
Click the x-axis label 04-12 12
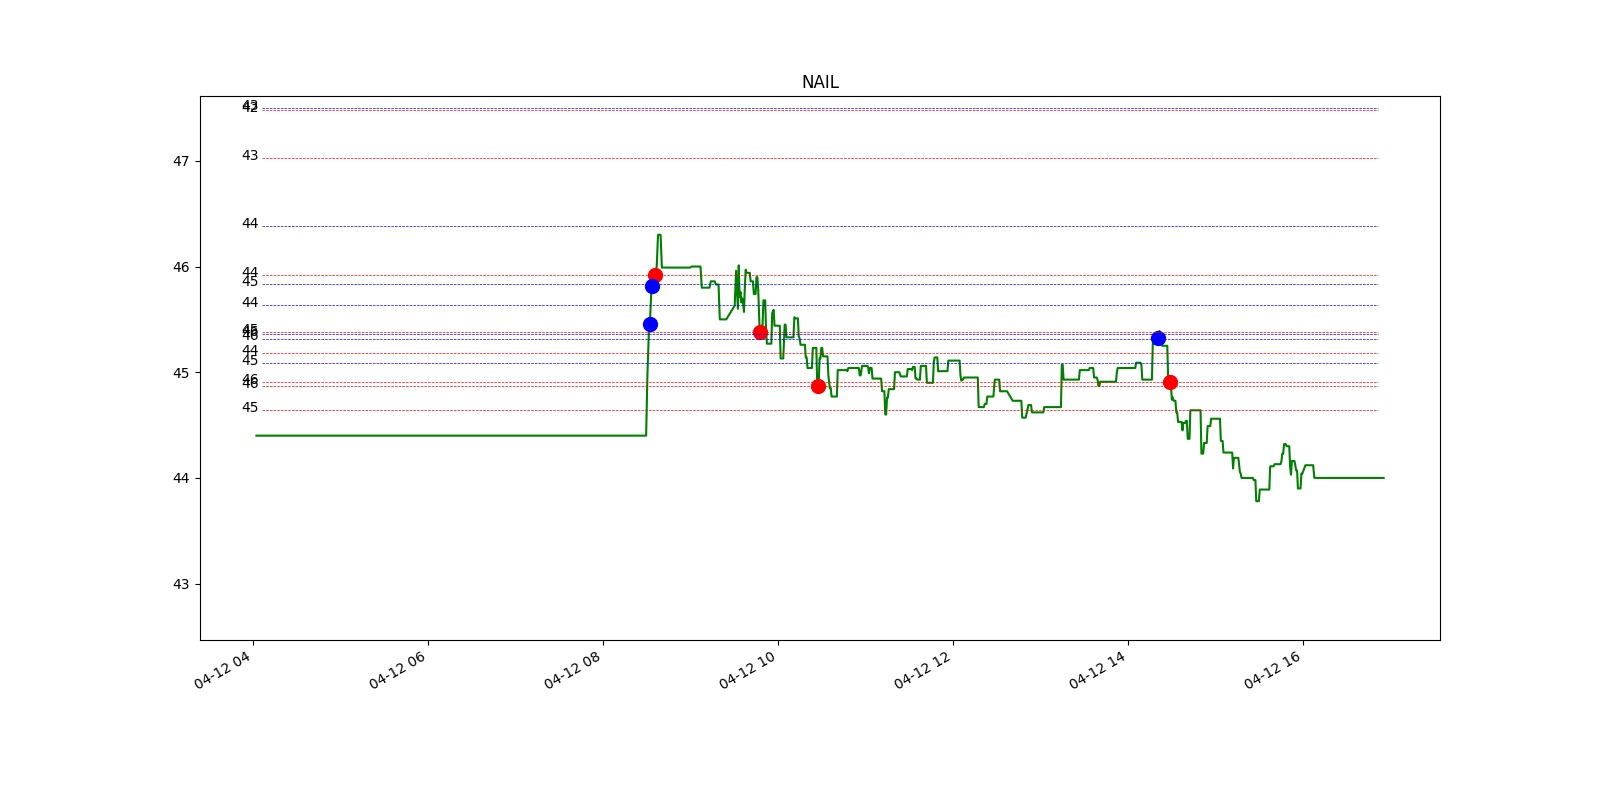923,669
